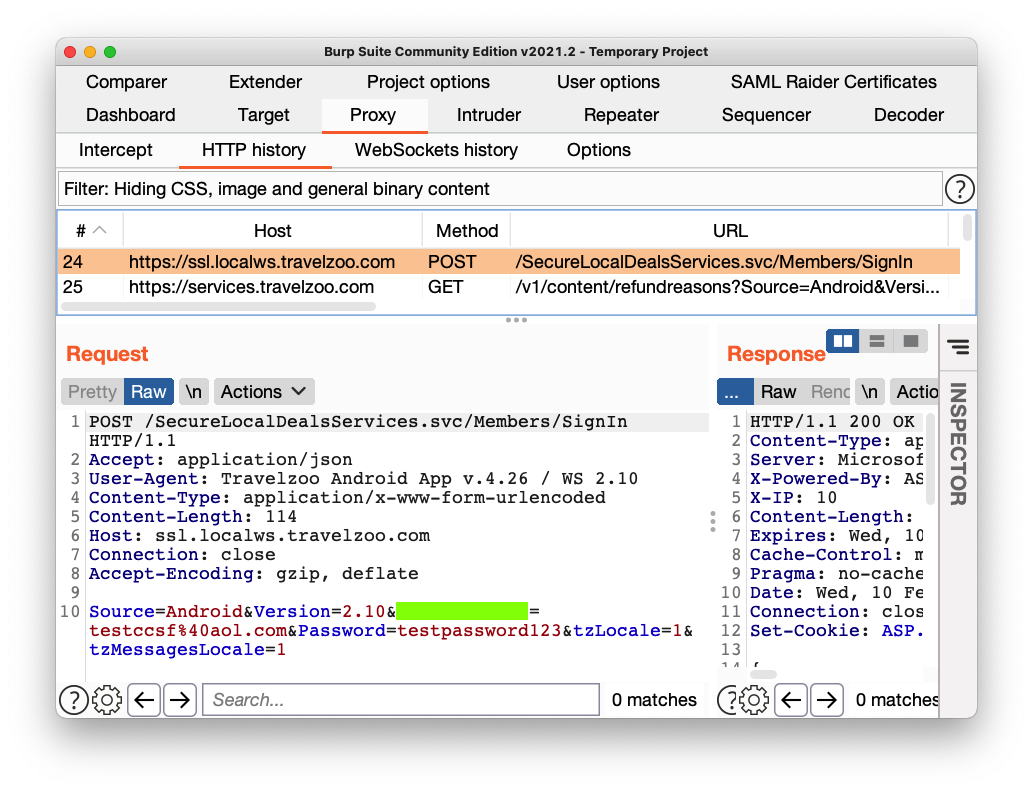Viewport: 1033px width, 792px height.
Task: Switch to the Dashboard tab
Action: pos(130,115)
